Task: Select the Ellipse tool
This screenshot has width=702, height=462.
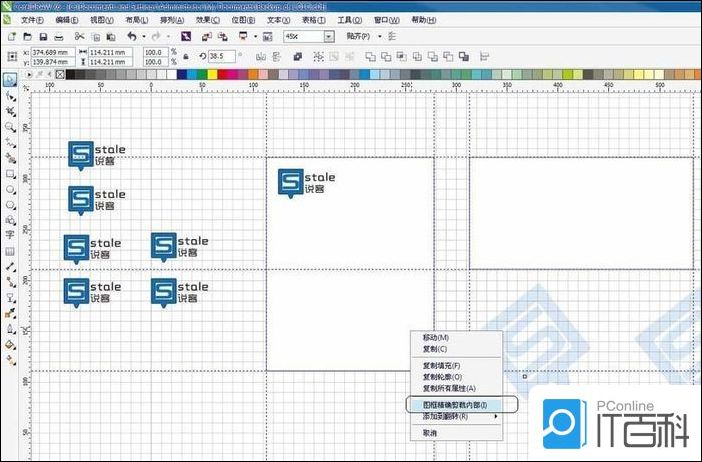Action: (x=10, y=190)
